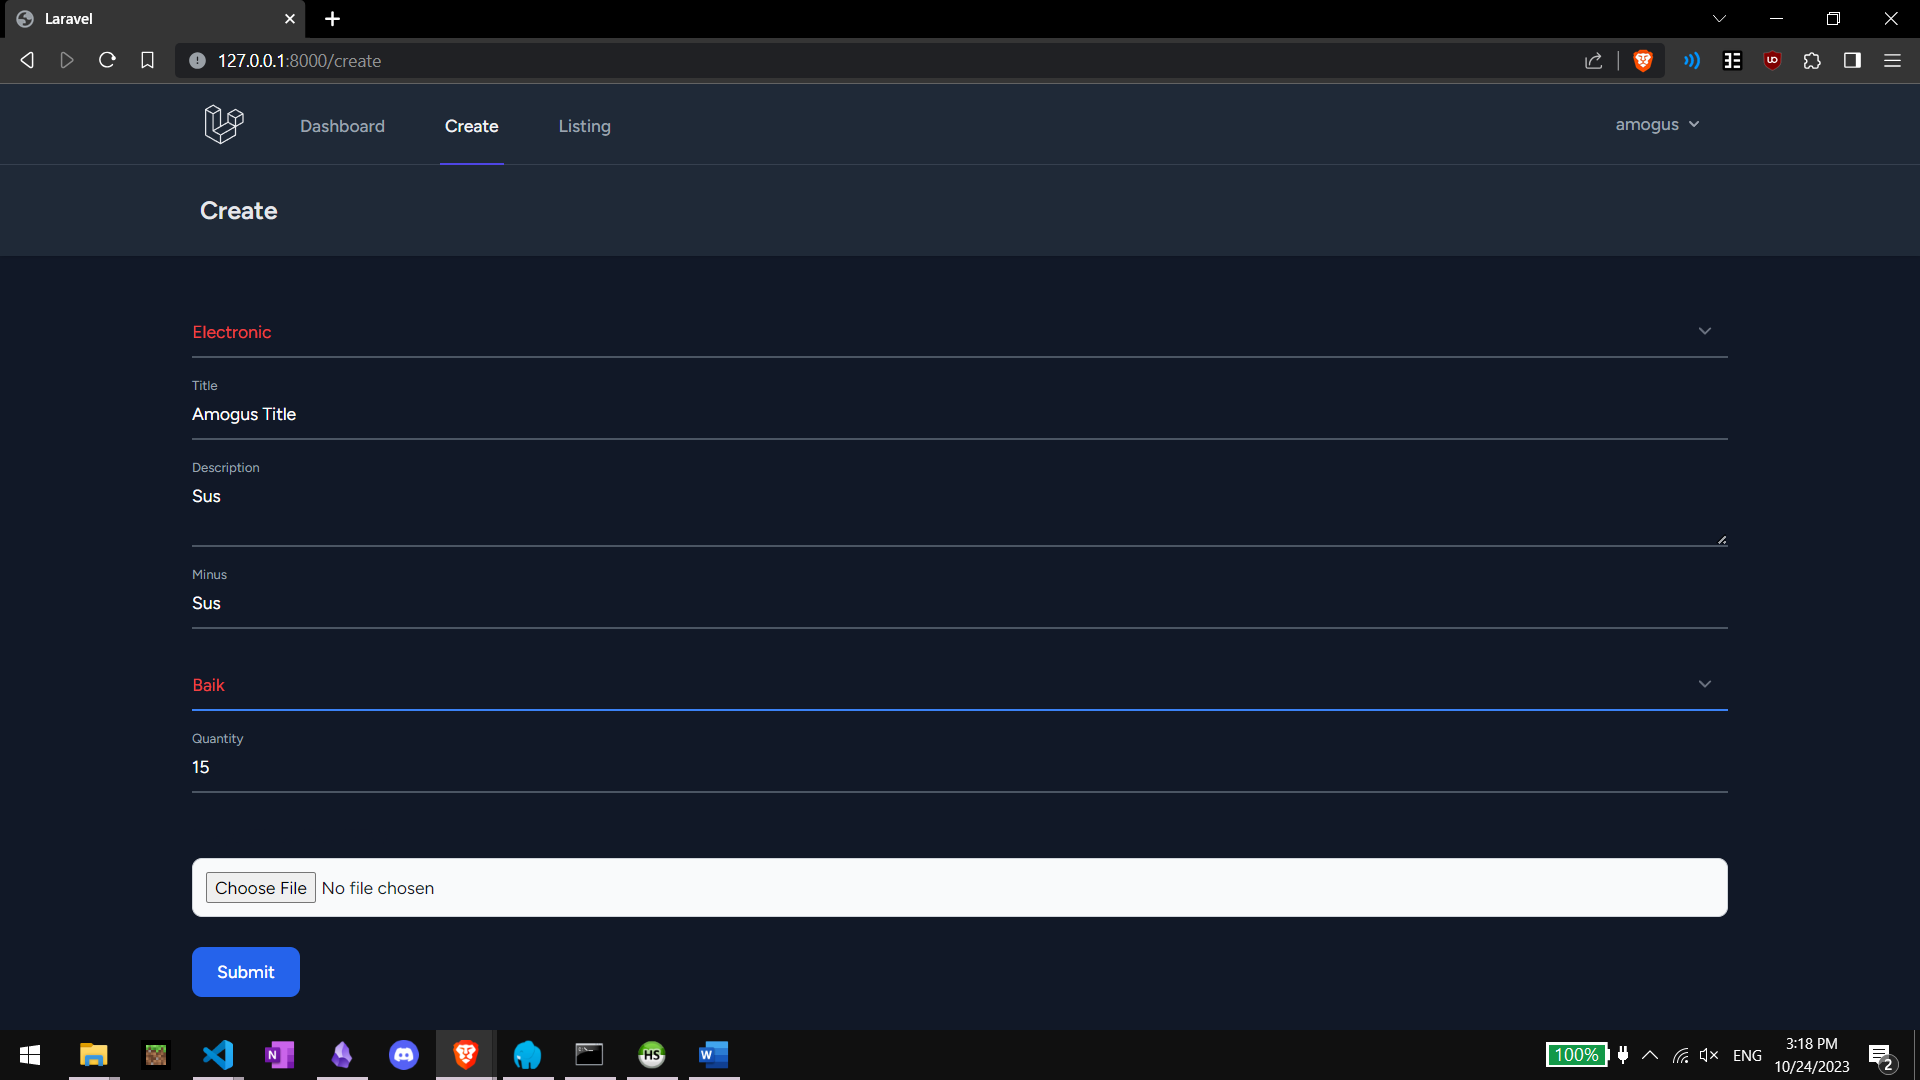This screenshot has height=1080, width=1920.
Task: Click the Choose File button
Action: 260,888
